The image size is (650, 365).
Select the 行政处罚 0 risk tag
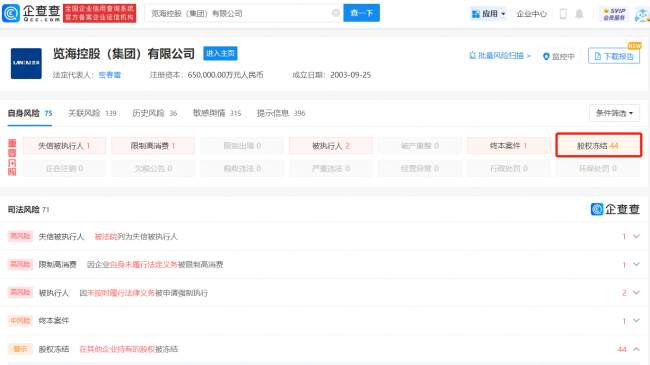pyautogui.click(x=509, y=168)
